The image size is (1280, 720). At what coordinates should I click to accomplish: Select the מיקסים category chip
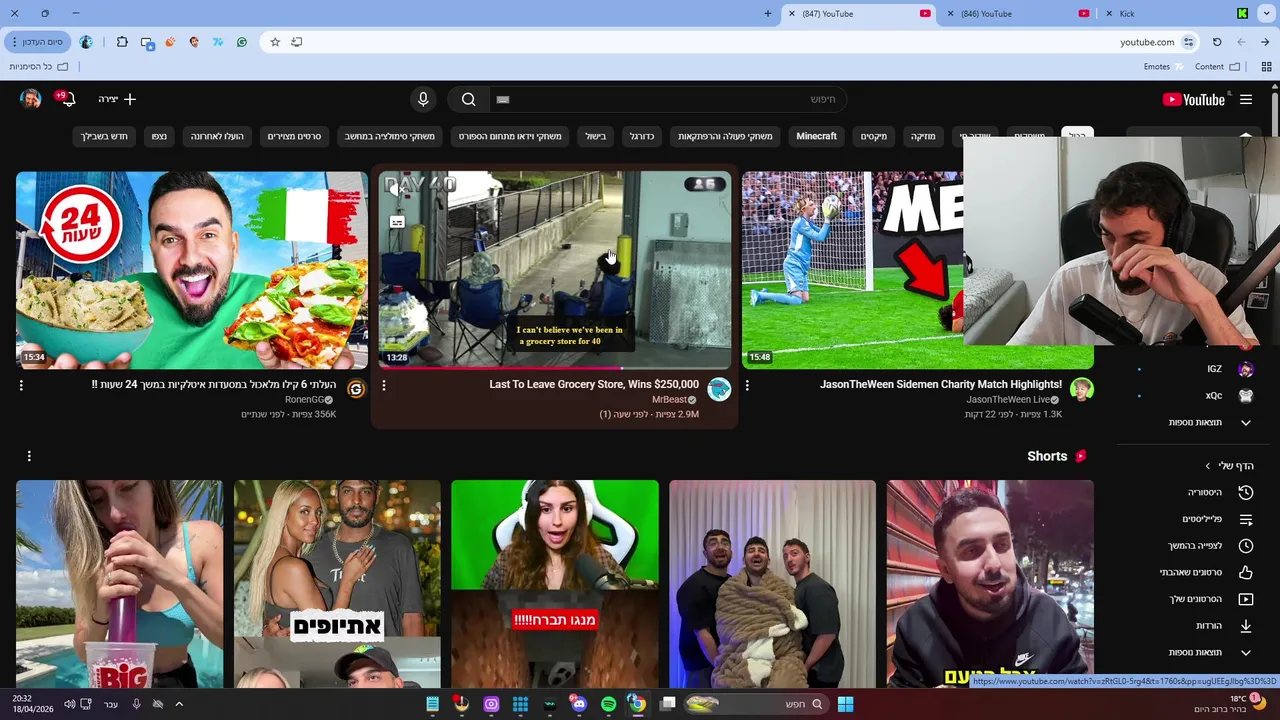[874, 136]
